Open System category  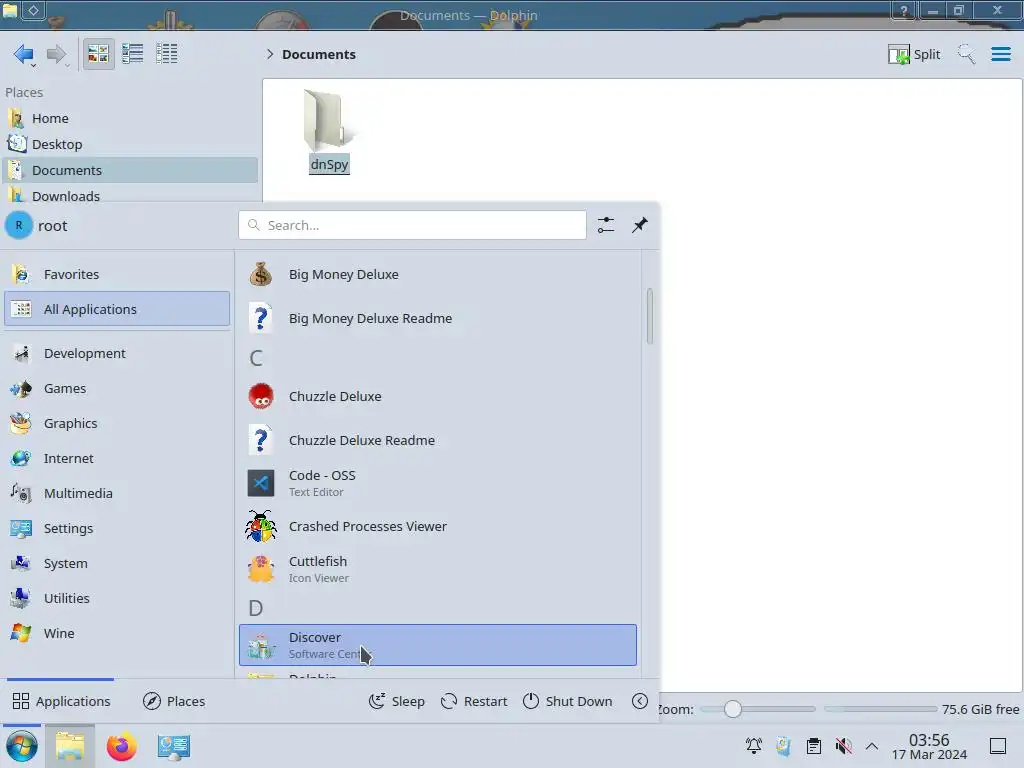tap(117, 564)
